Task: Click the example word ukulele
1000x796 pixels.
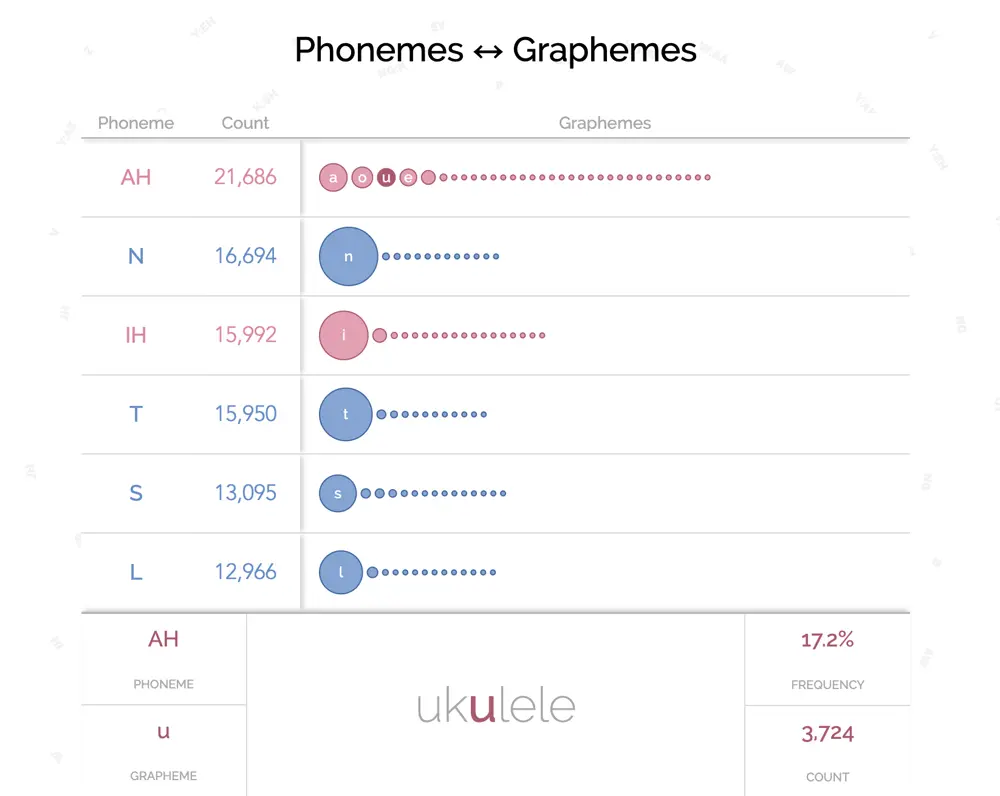Action: [496, 706]
